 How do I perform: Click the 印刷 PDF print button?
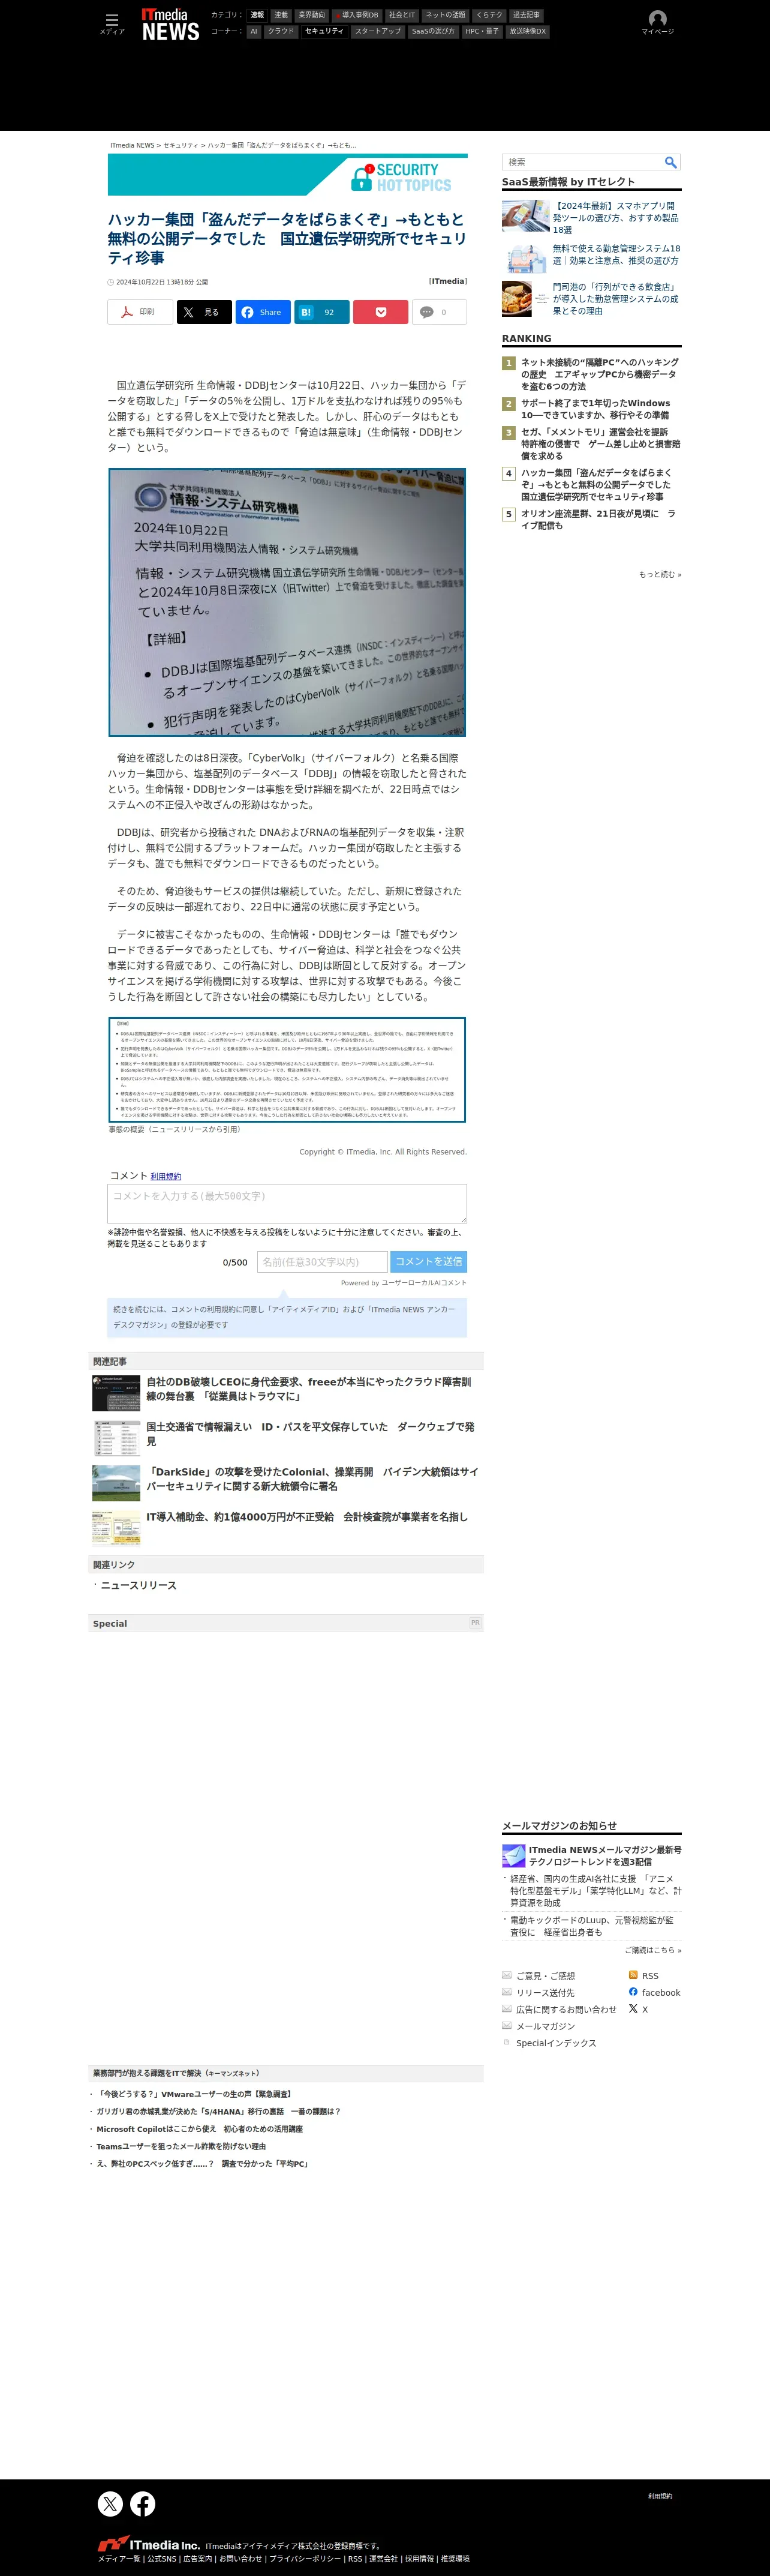(x=140, y=312)
